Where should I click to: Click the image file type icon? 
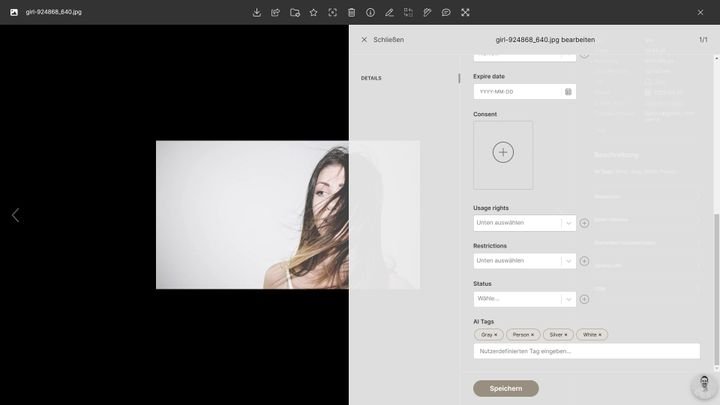(14, 12)
